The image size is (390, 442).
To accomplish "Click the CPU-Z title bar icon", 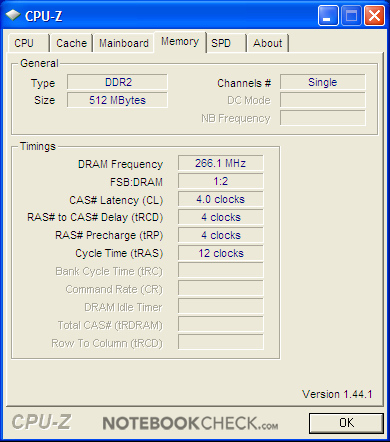I will pos(13,15).
